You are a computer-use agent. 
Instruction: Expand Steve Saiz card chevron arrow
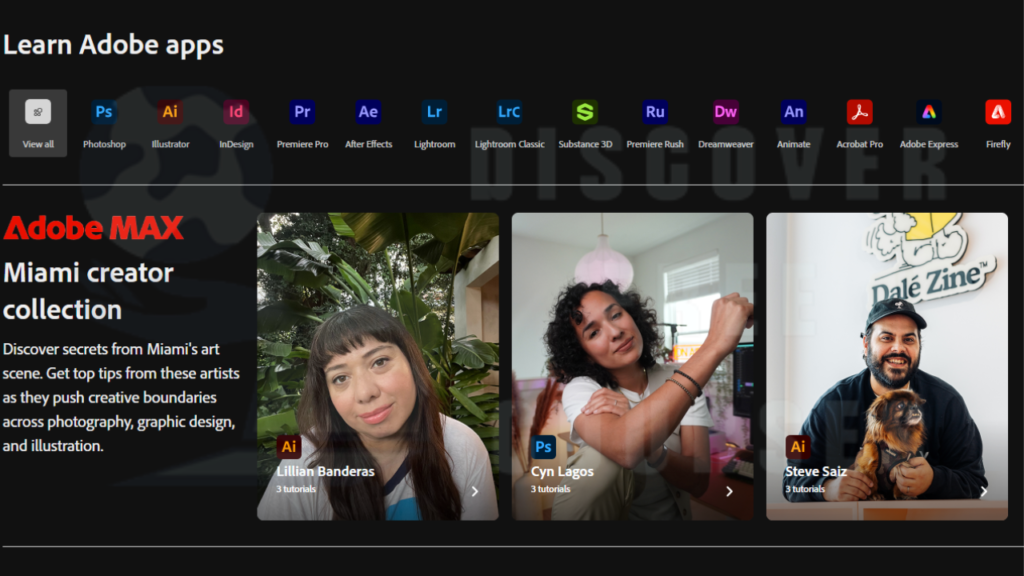pos(984,491)
